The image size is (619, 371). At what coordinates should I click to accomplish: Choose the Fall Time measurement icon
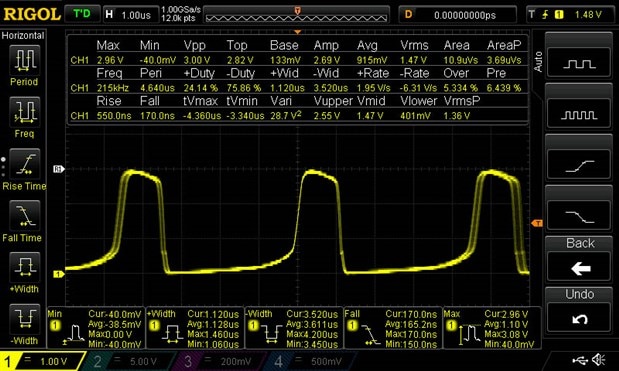point(24,215)
